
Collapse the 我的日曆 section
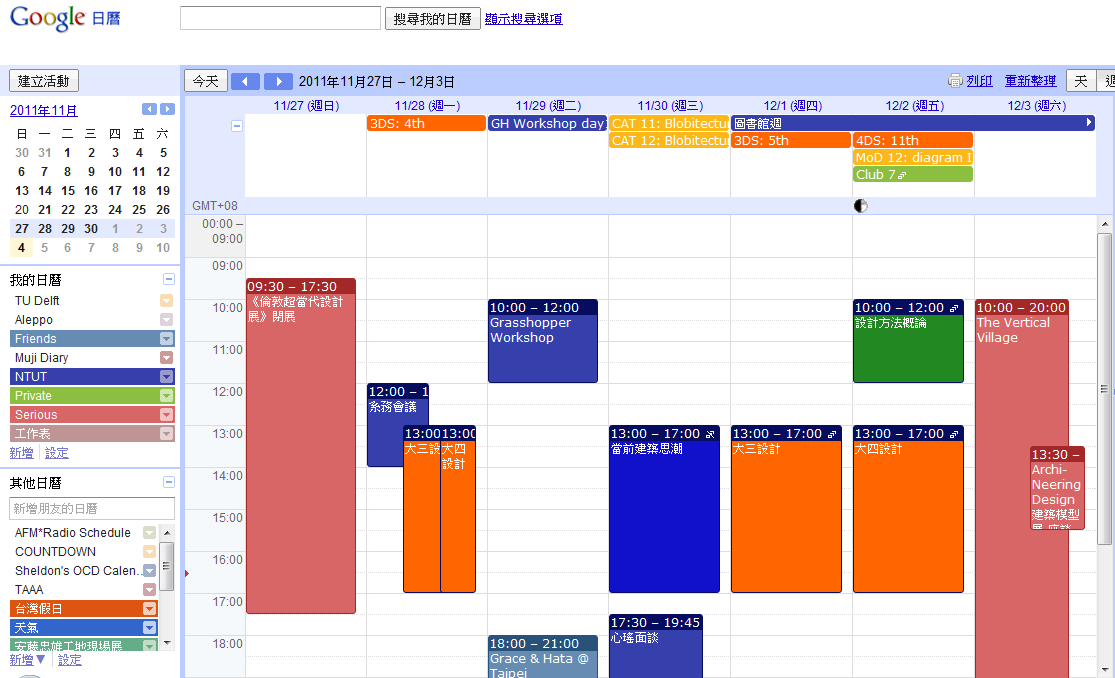tap(169, 279)
